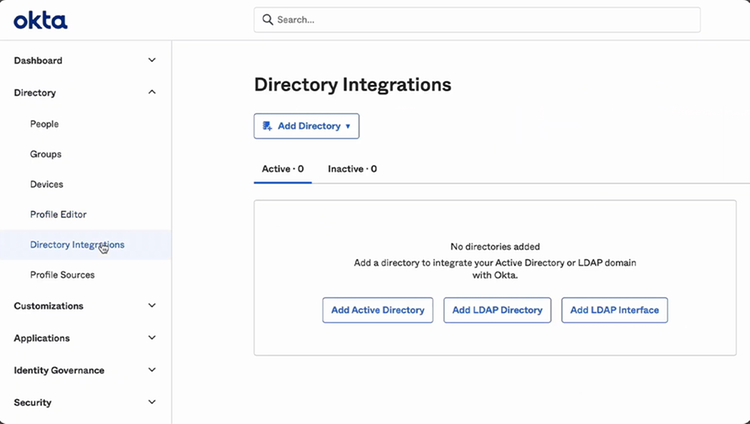750x424 pixels.
Task: Expand the Customizations section chevron
Action: click(x=152, y=305)
